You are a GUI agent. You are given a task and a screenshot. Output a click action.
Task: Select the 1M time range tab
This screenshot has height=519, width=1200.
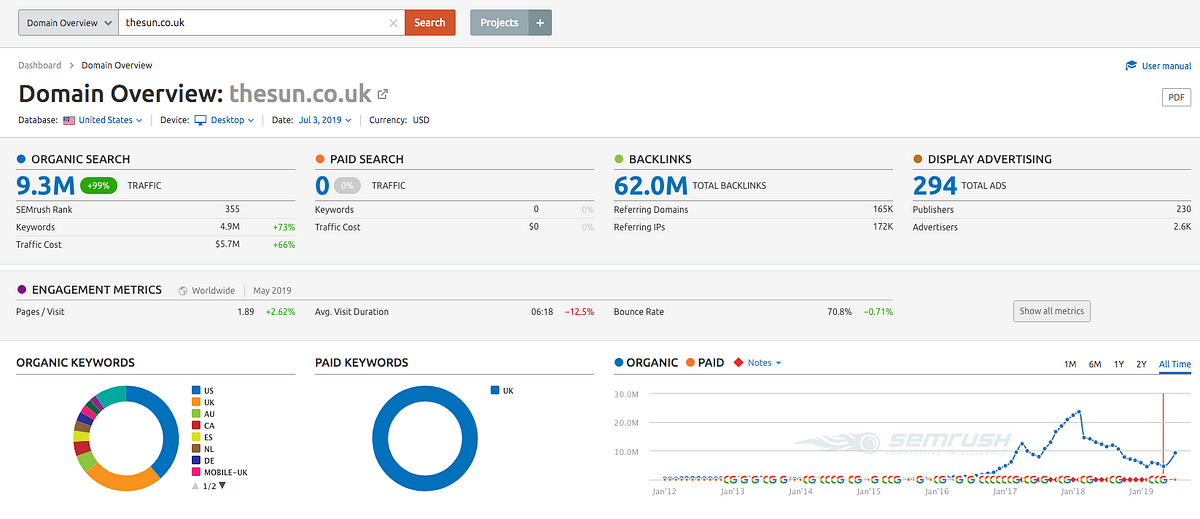click(1070, 364)
